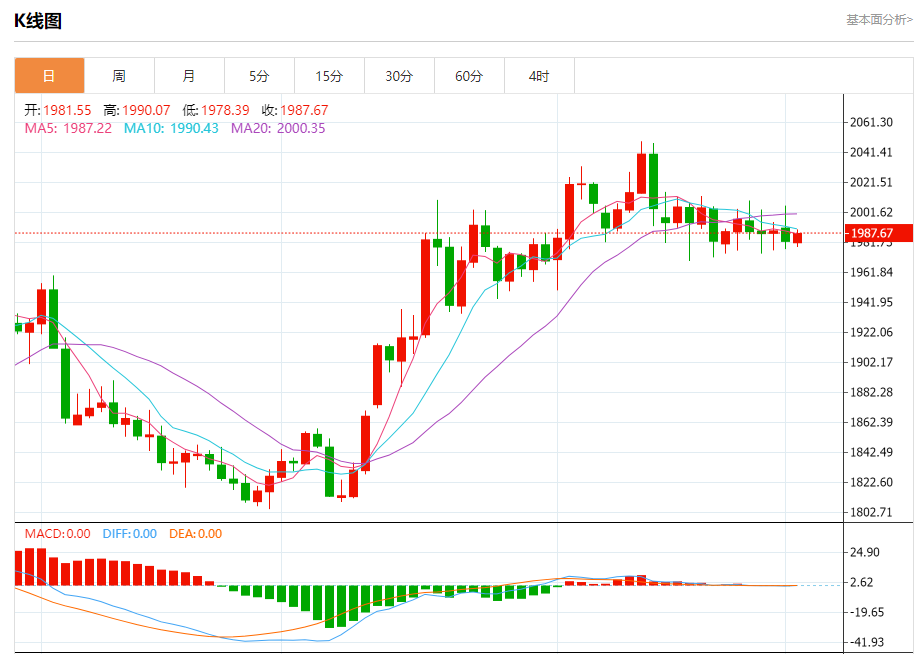Screen dimensions: 923x654
Task: Open the 4时 interval tab
Action: 539,76
